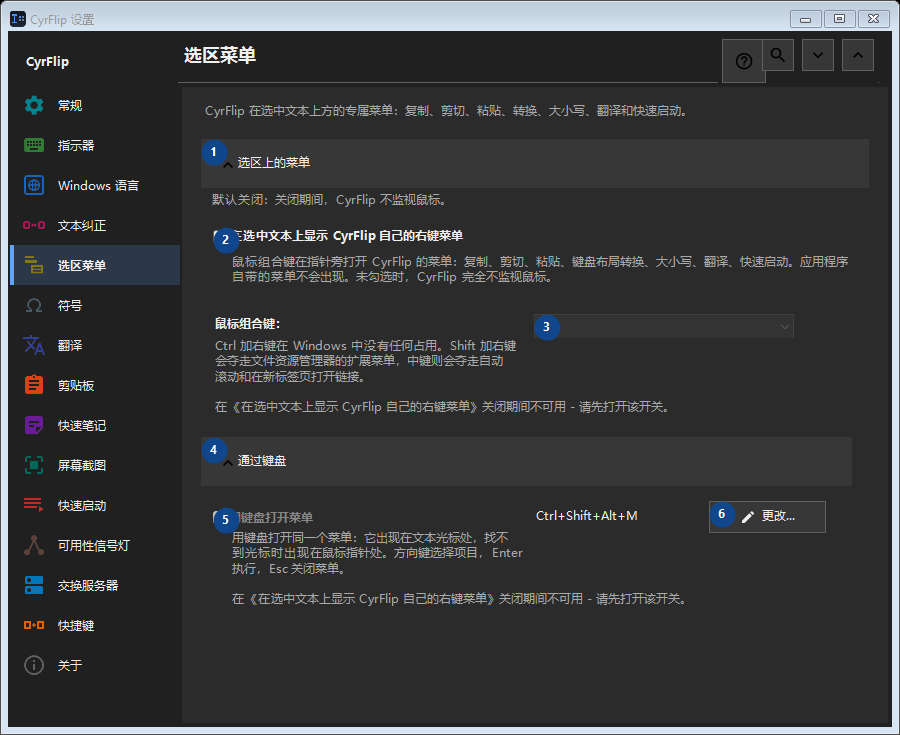Open the 交换服务器 page

pos(95,585)
